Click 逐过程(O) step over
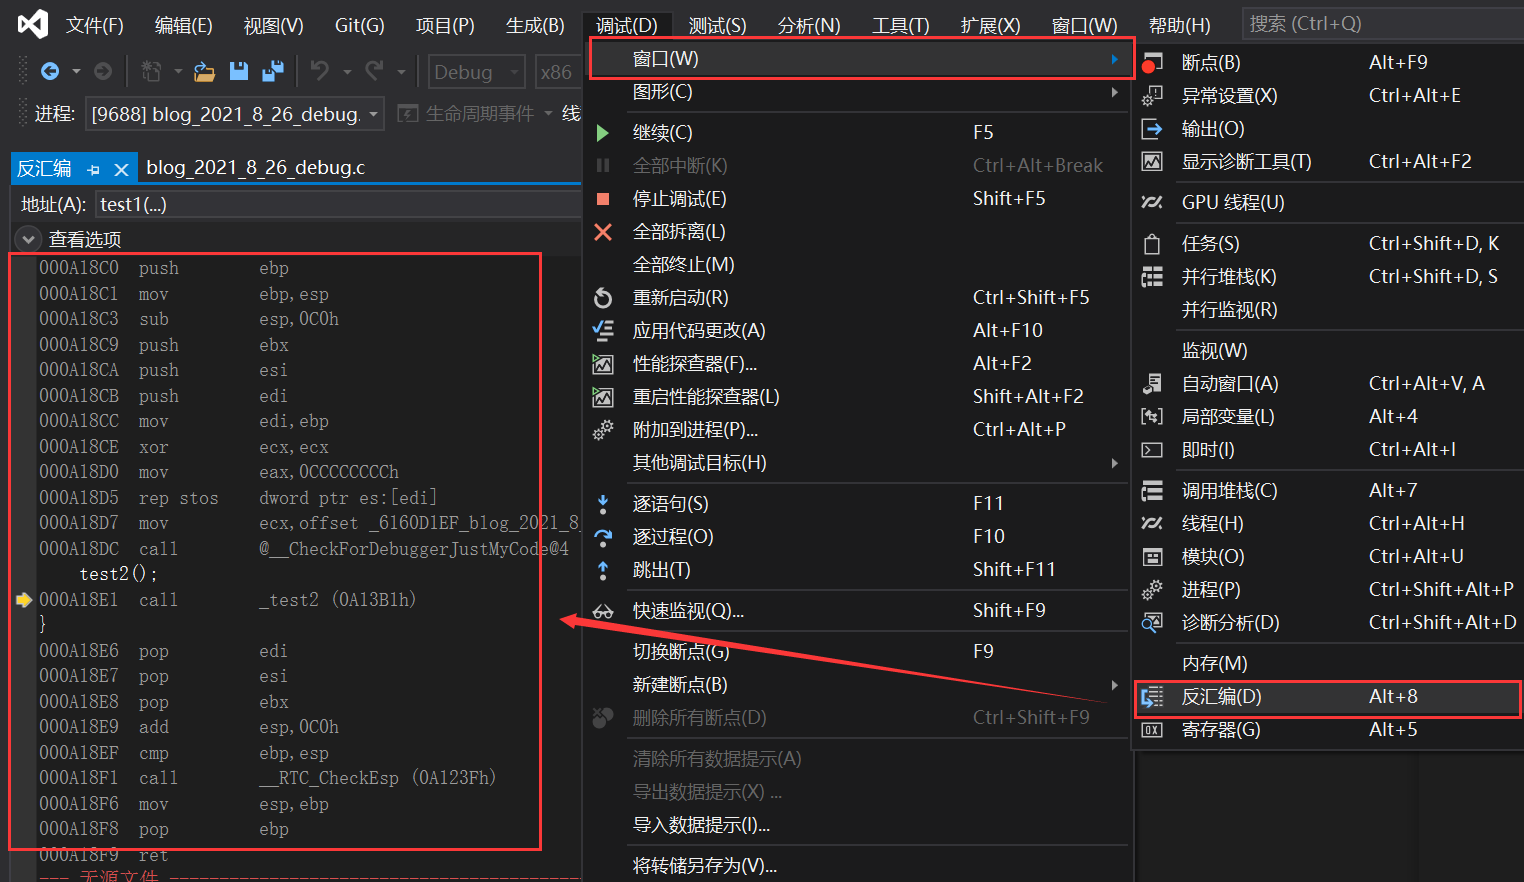This screenshot has width=1524, height=882. coord(855,536)
